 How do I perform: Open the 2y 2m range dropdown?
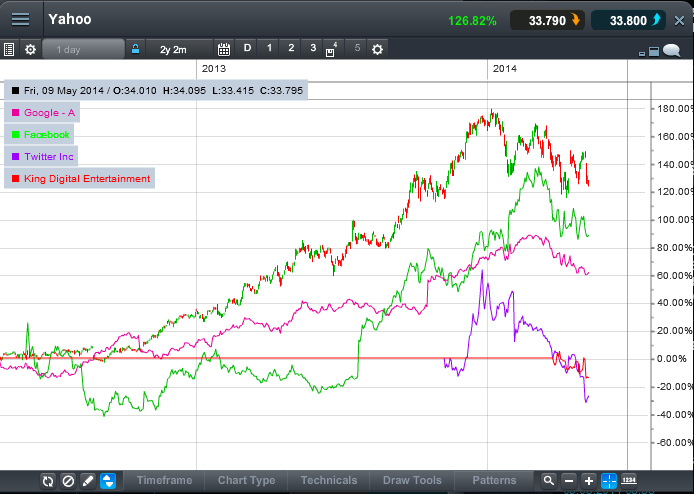pyautogui.click(x=180, y=49)
